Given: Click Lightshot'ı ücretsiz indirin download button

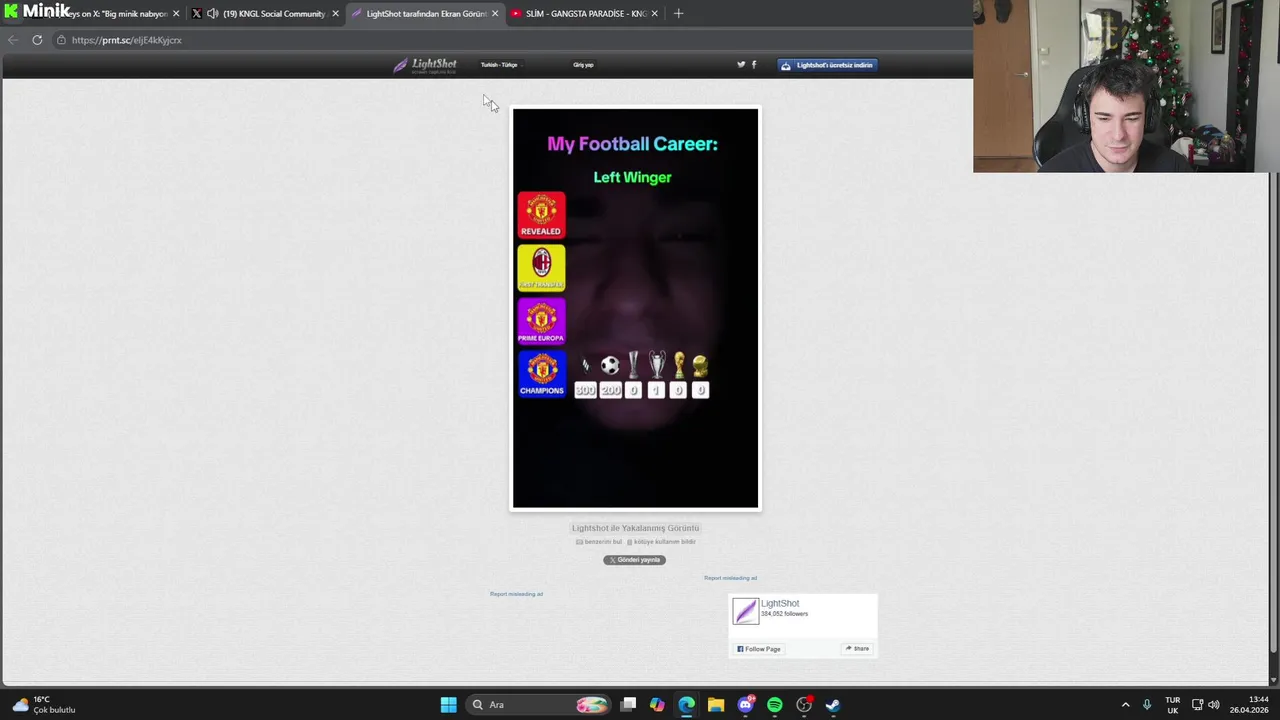Looking at the screenshot, I should (x=828, y=65).
